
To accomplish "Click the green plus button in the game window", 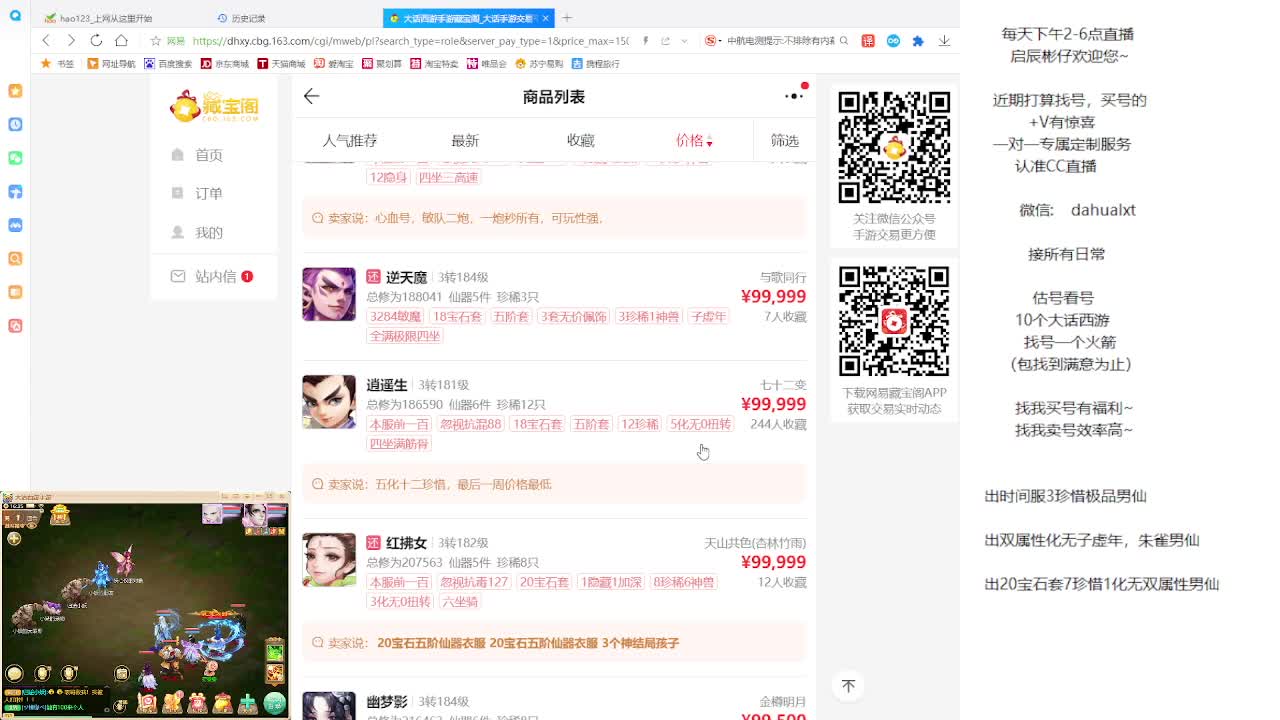I will pyautogui.click(x=247, y=703).
